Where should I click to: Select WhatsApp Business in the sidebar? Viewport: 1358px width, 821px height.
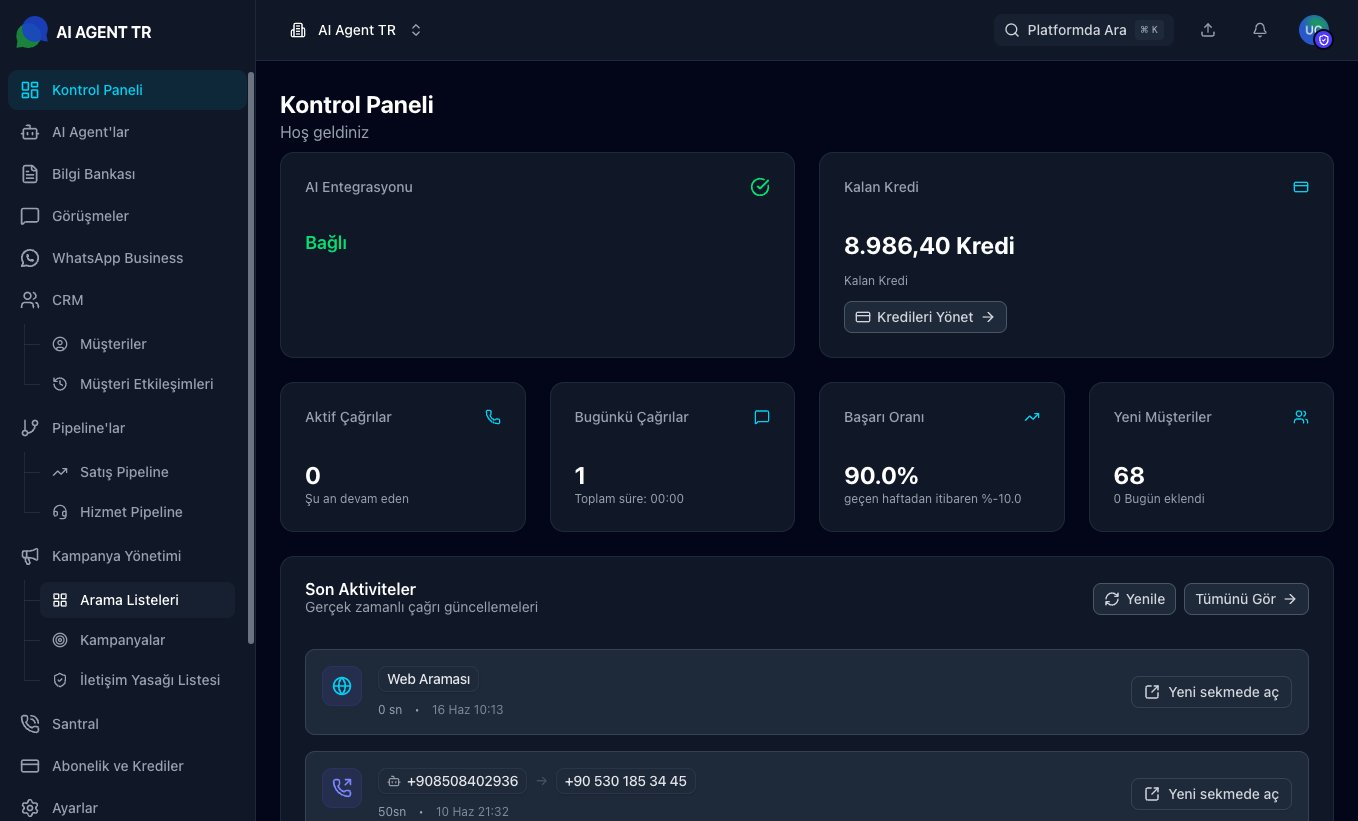coord(127,258)
